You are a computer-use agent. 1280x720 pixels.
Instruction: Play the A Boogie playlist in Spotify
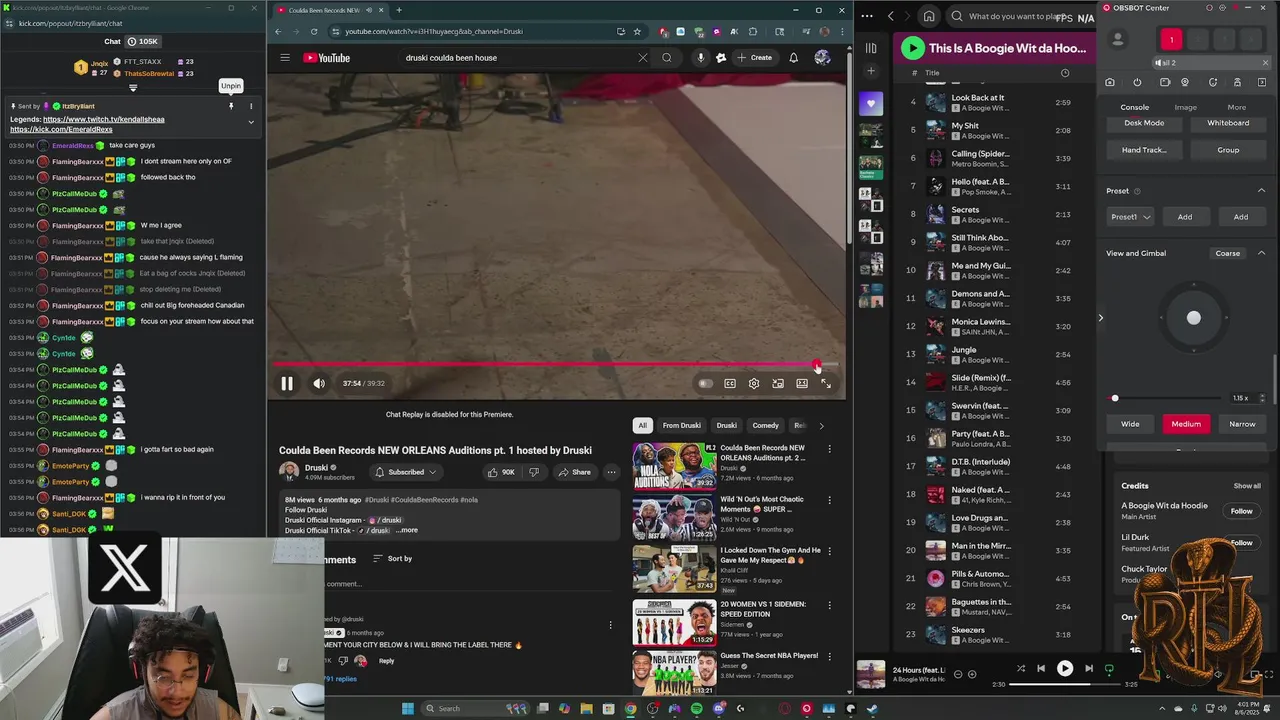point(912,48)
